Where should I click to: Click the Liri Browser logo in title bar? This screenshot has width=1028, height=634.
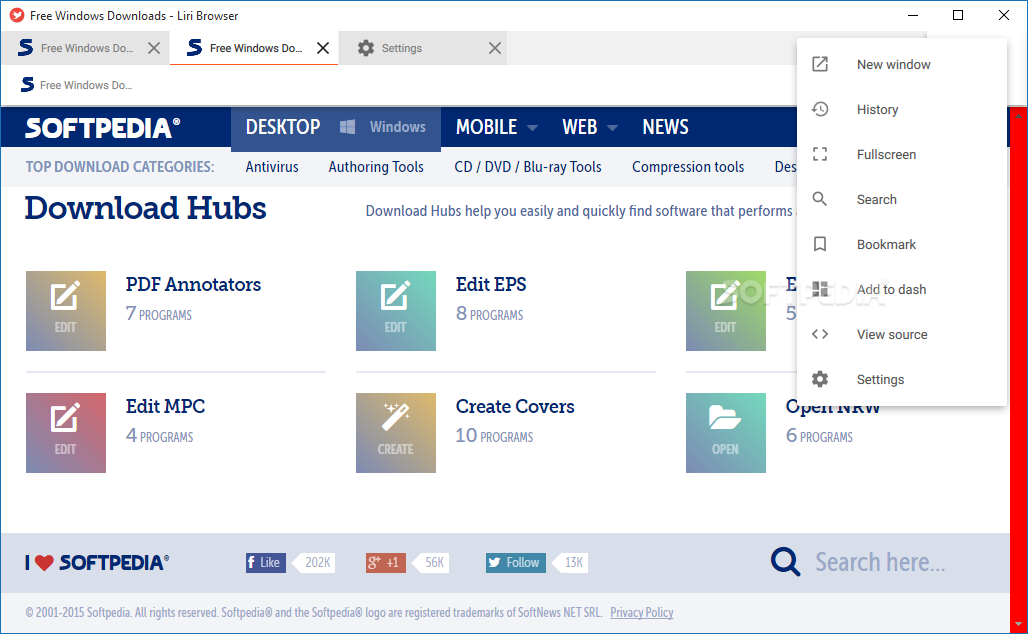click(16, 15)
